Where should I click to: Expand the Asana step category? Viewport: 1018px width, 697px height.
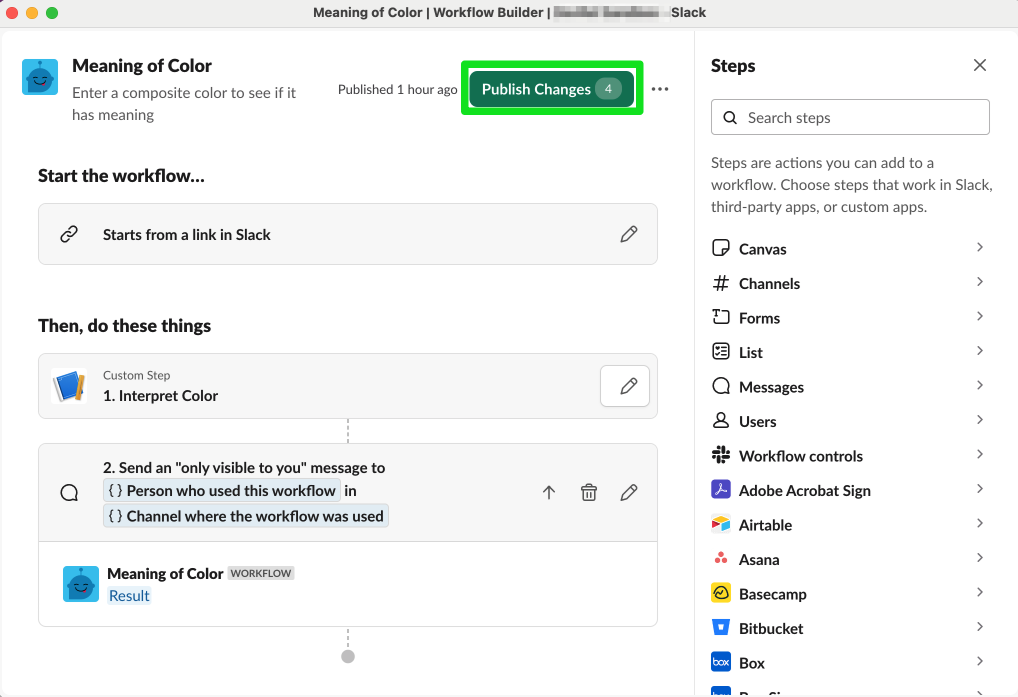pyautogui.click(x=978, y=558)
